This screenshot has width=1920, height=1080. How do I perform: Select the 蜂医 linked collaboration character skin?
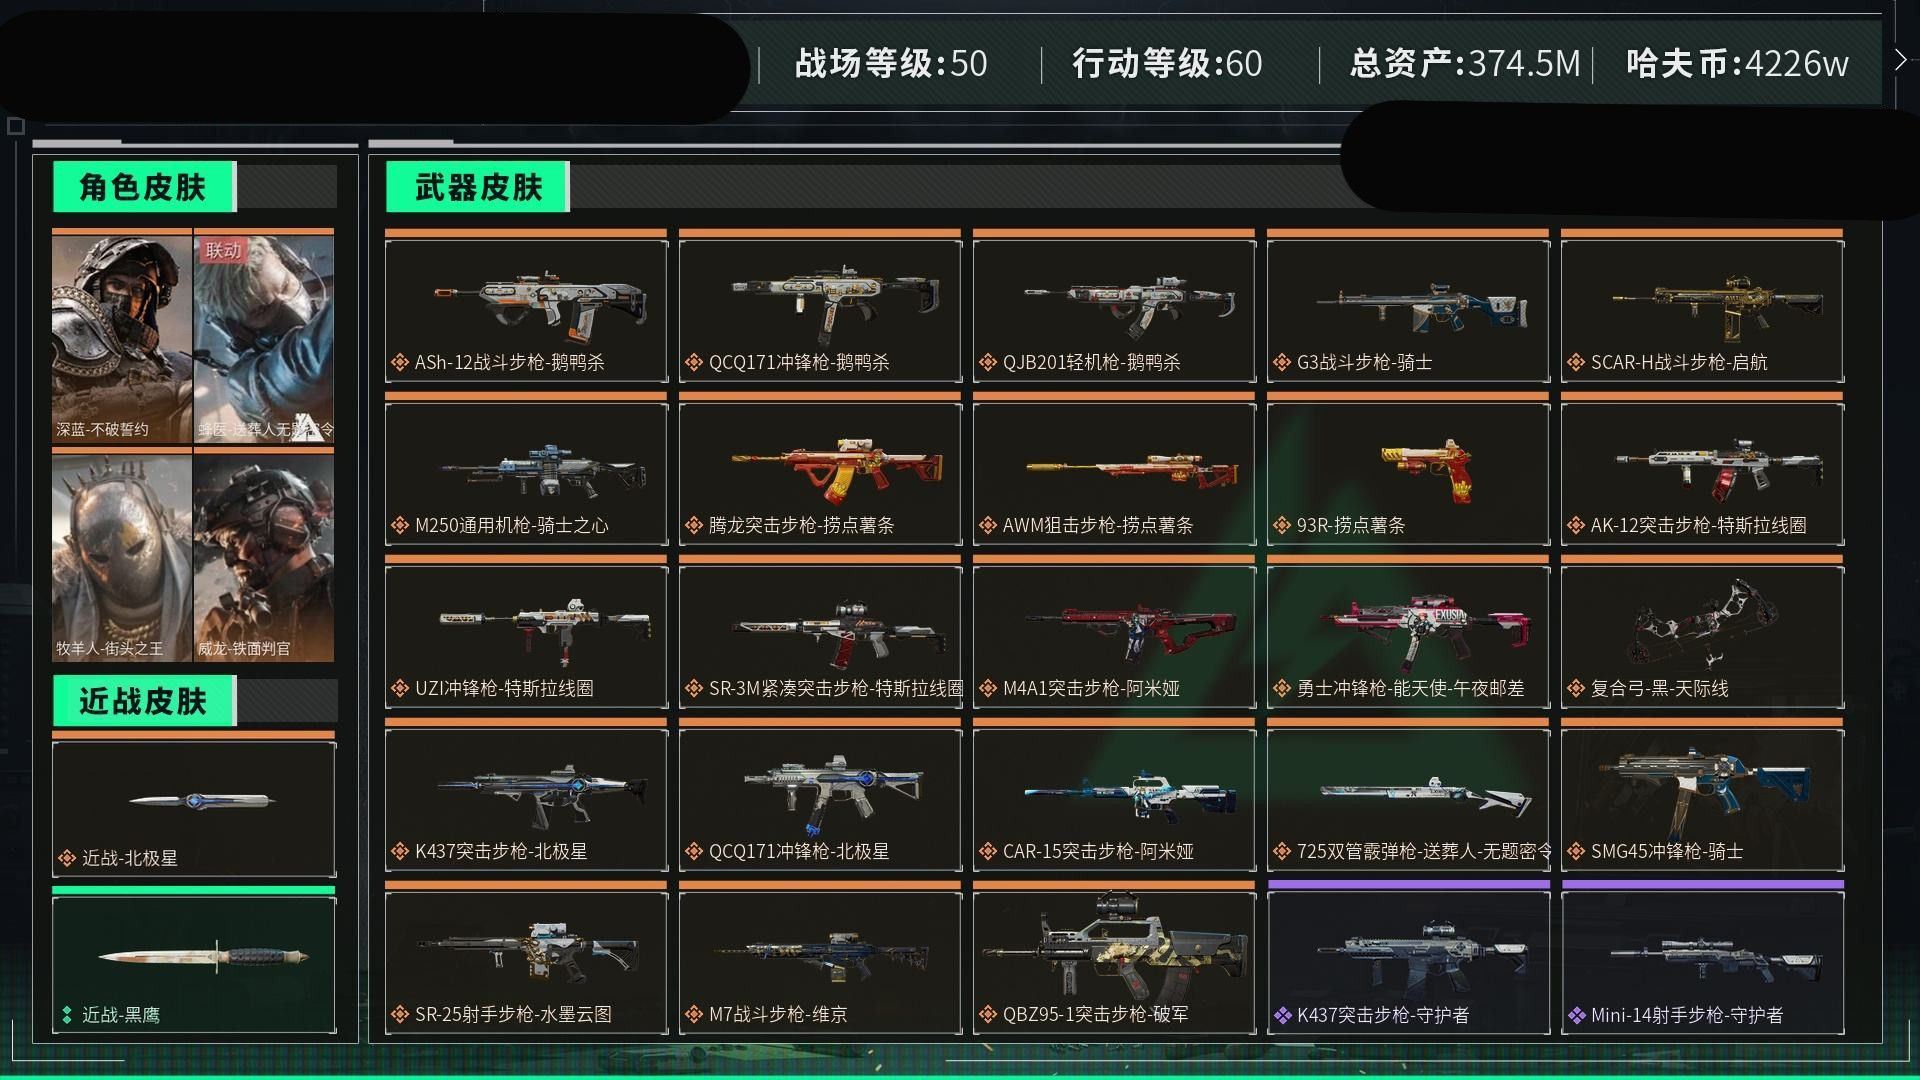point(264,339)
